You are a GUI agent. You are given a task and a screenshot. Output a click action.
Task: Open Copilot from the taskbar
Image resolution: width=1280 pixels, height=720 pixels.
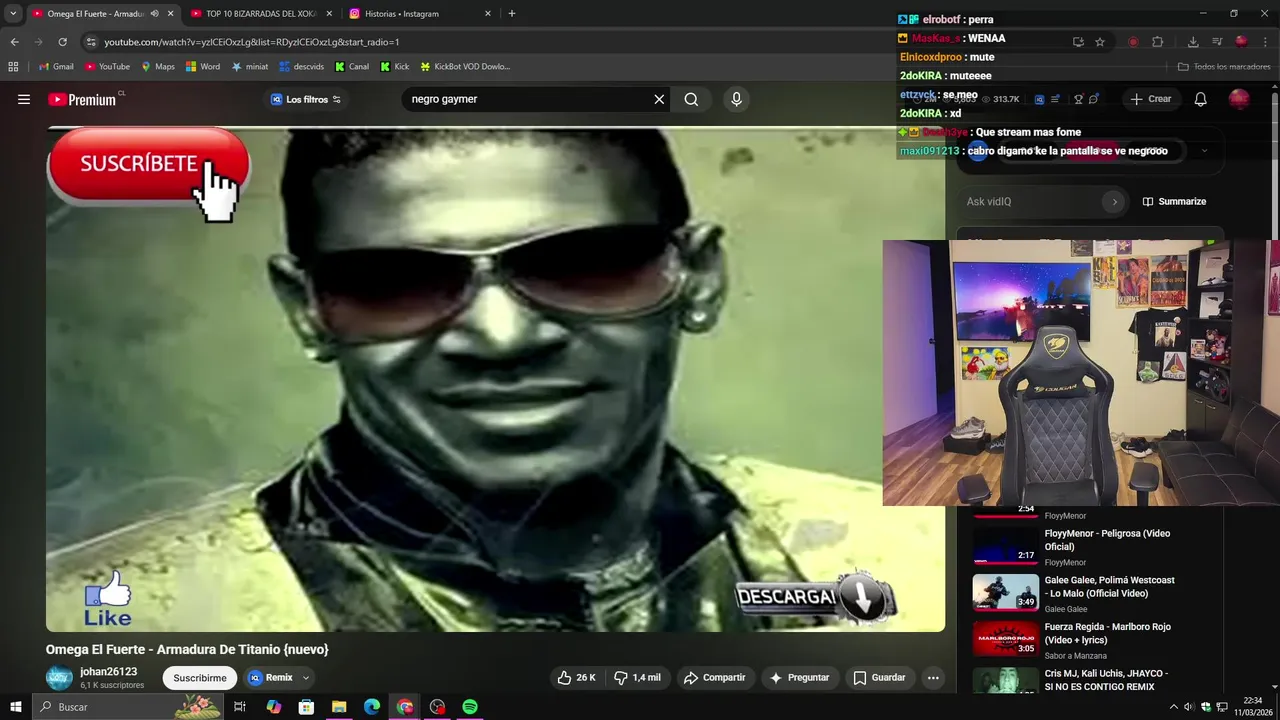(273, 707)
